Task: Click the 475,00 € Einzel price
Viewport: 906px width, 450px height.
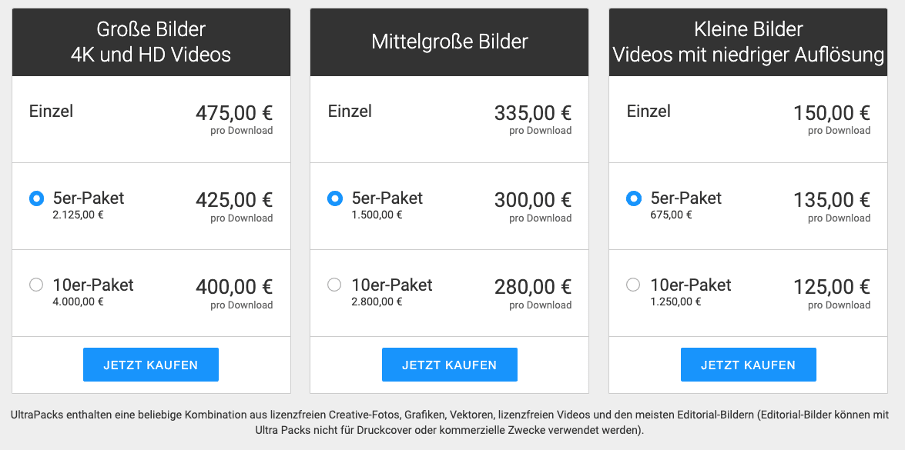Action: click(234, 113)
